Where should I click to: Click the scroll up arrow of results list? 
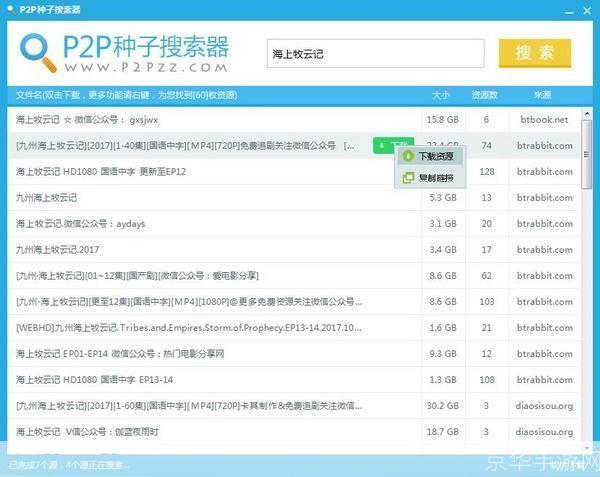(587, 114)
